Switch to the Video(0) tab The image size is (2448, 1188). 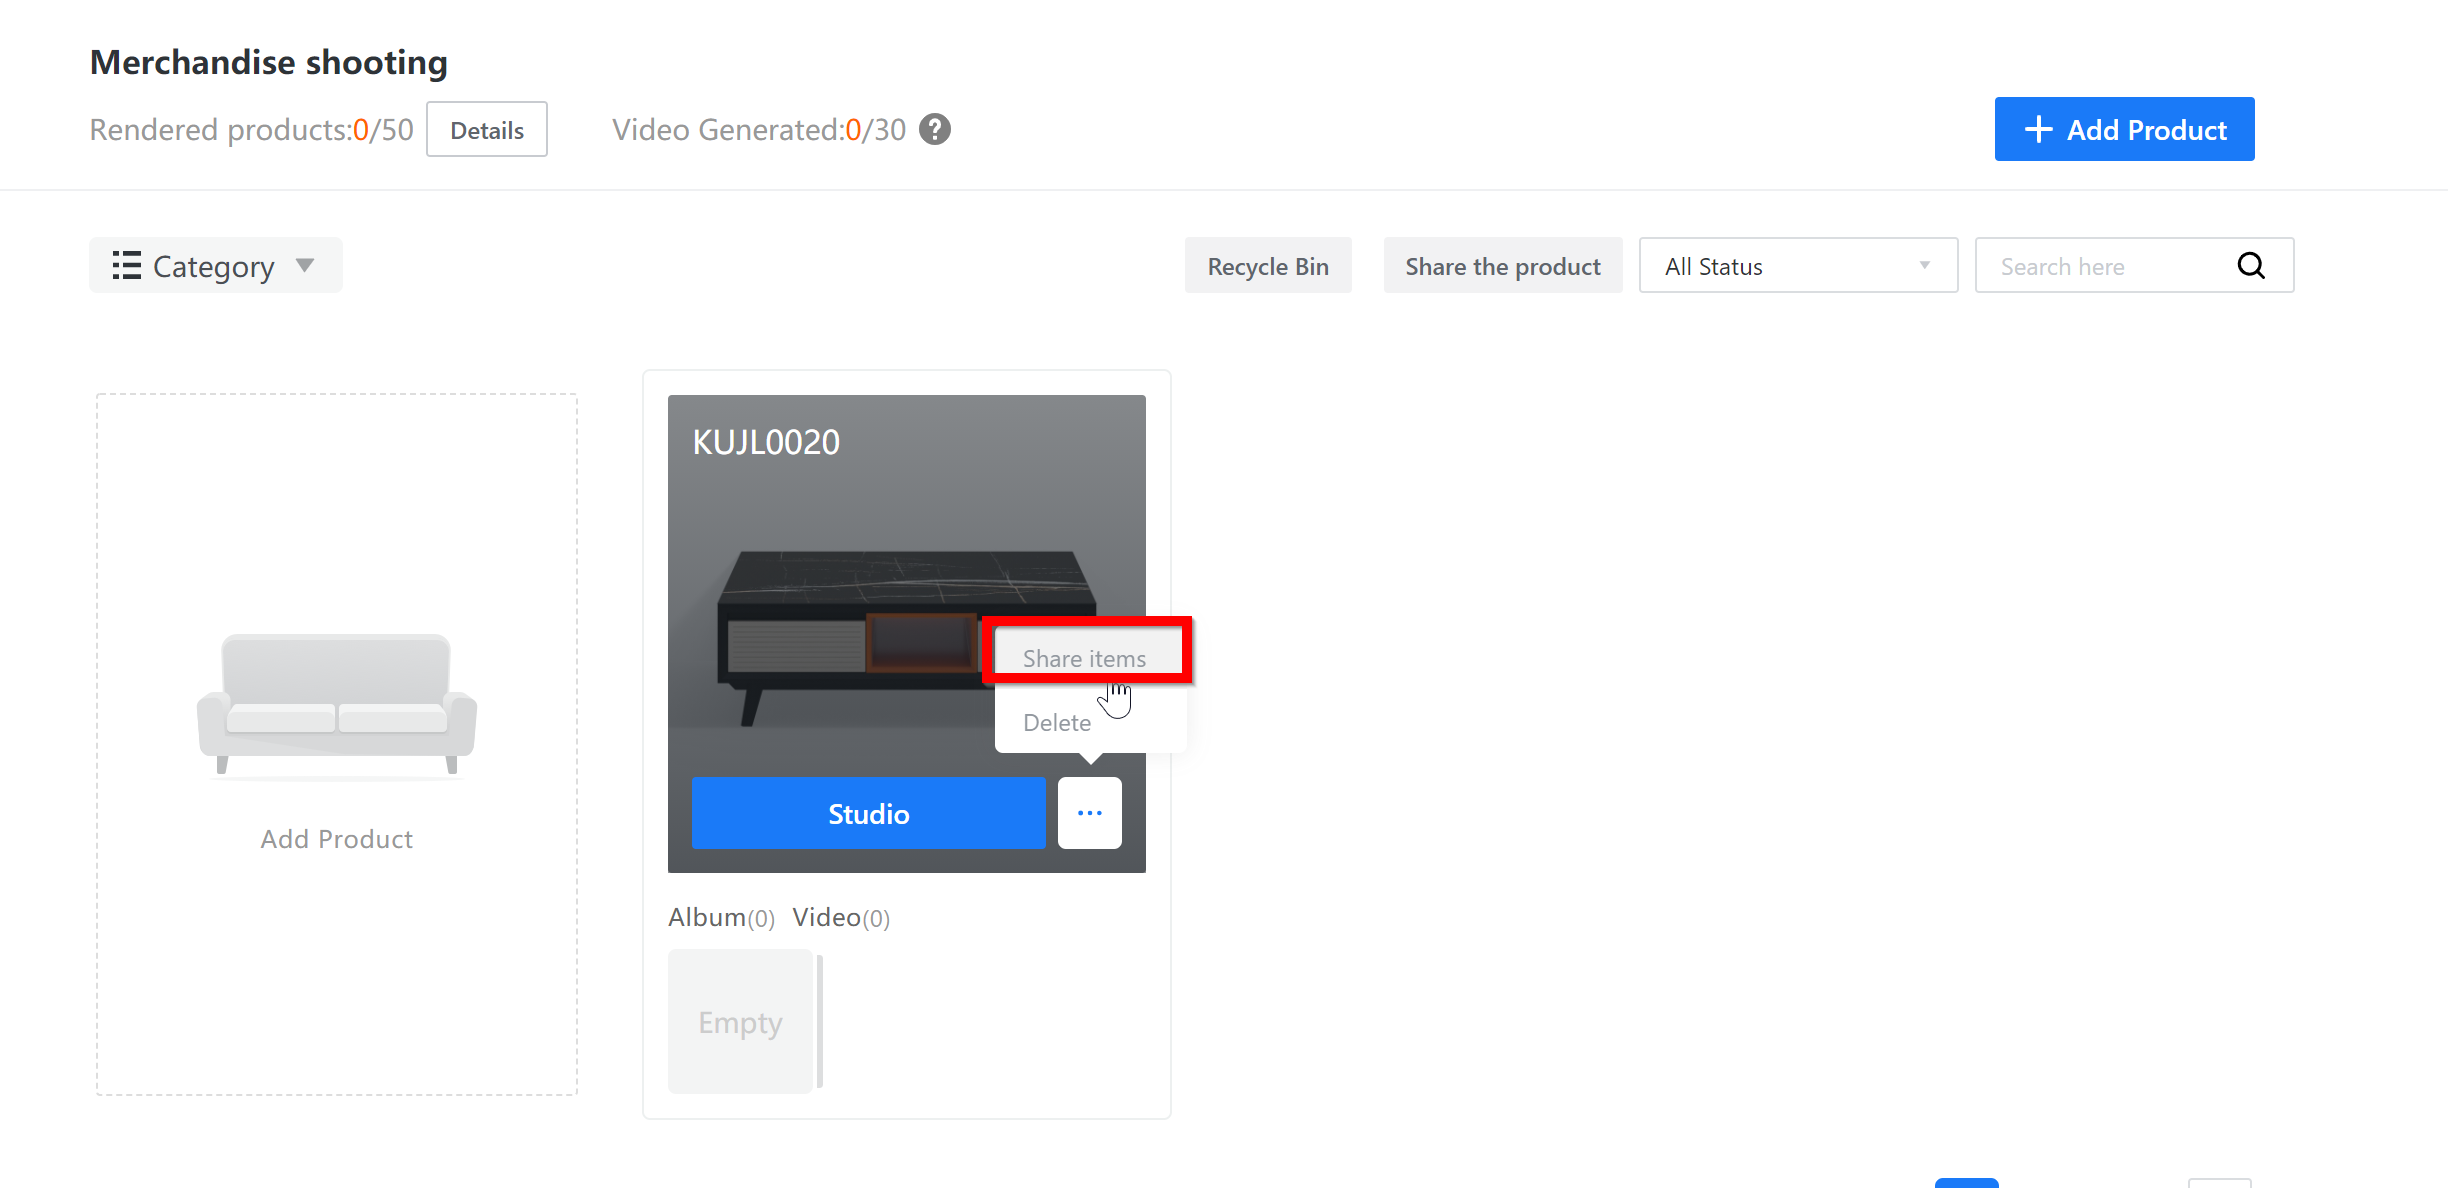(x=841, y=917)
